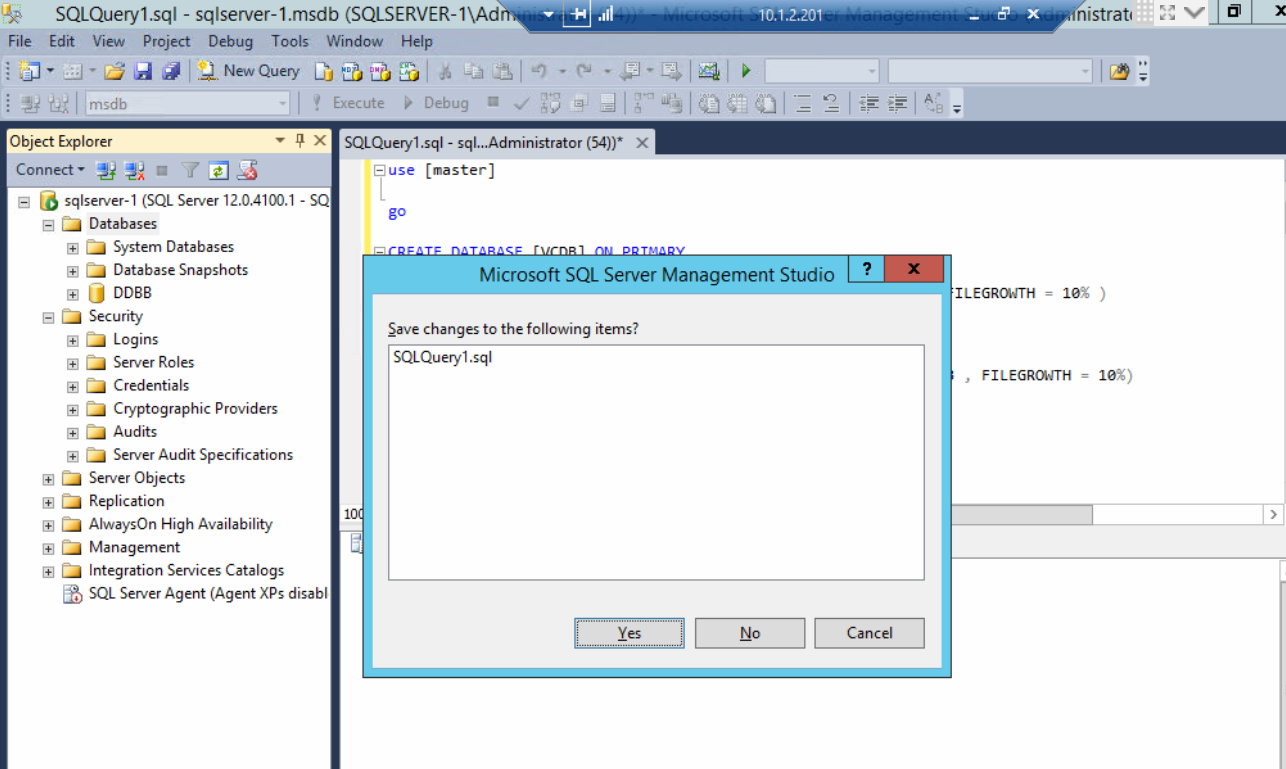Click the Open File folder icon
The width and height of the screenshot is (1286, 769).
pyautogui.click(x=114, y=71)
